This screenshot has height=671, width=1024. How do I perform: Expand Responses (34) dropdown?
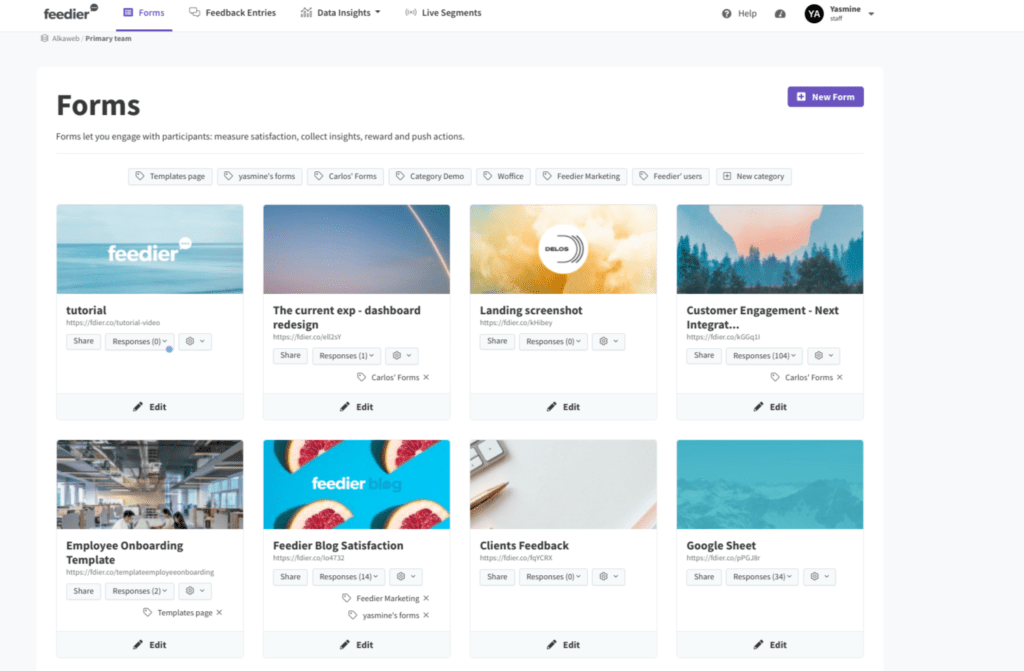pyautogui.click(x=762, y=576)
